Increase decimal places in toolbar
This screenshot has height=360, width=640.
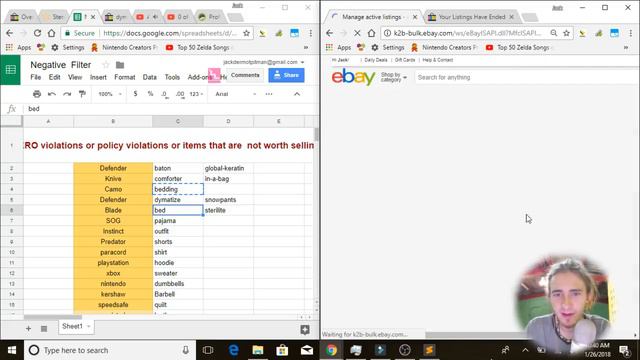click(x=180, y=94)
